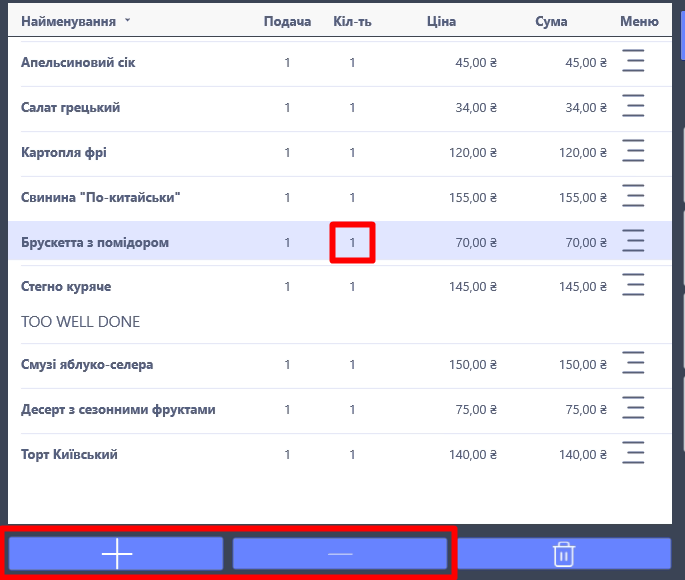Click the minus button to decrease quantity
Image resolution: width=685 pixels, height=580 pixels.
(340, 553)
